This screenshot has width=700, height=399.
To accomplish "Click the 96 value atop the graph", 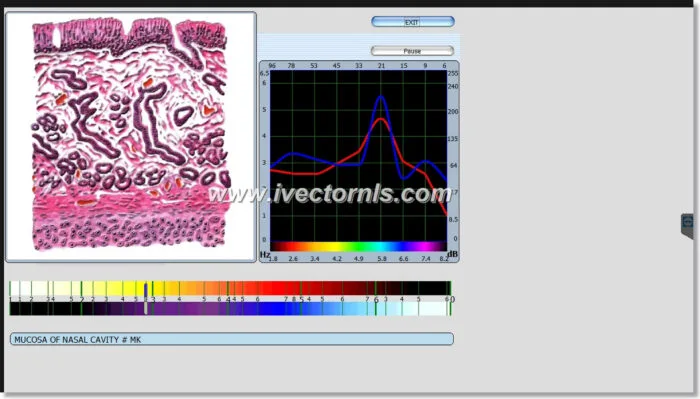I will (272, 66).
